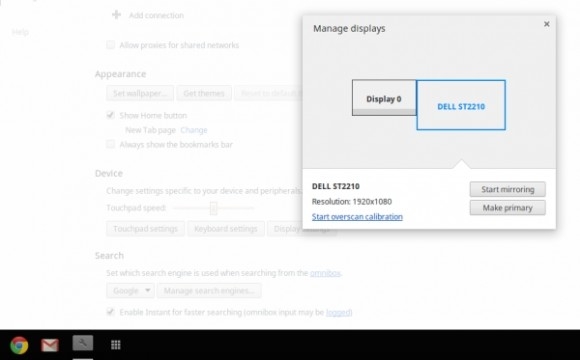
Task: Select the Display 0 rectangle
Action: click(384, 98)
